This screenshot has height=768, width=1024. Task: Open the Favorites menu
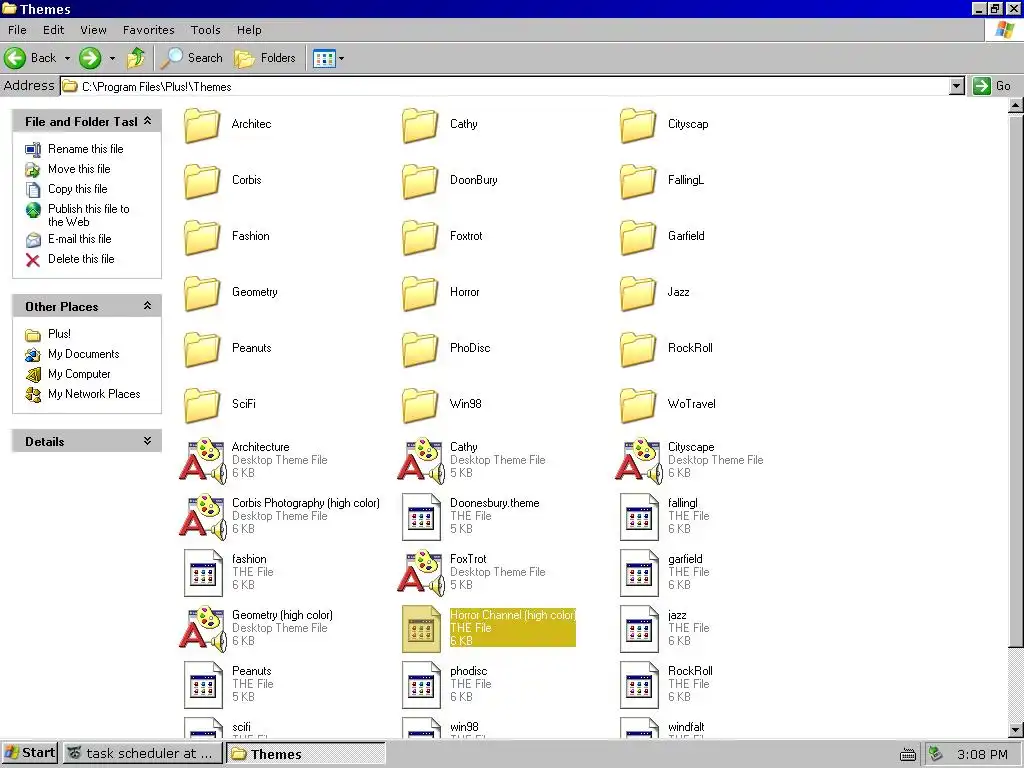(149, 30)
